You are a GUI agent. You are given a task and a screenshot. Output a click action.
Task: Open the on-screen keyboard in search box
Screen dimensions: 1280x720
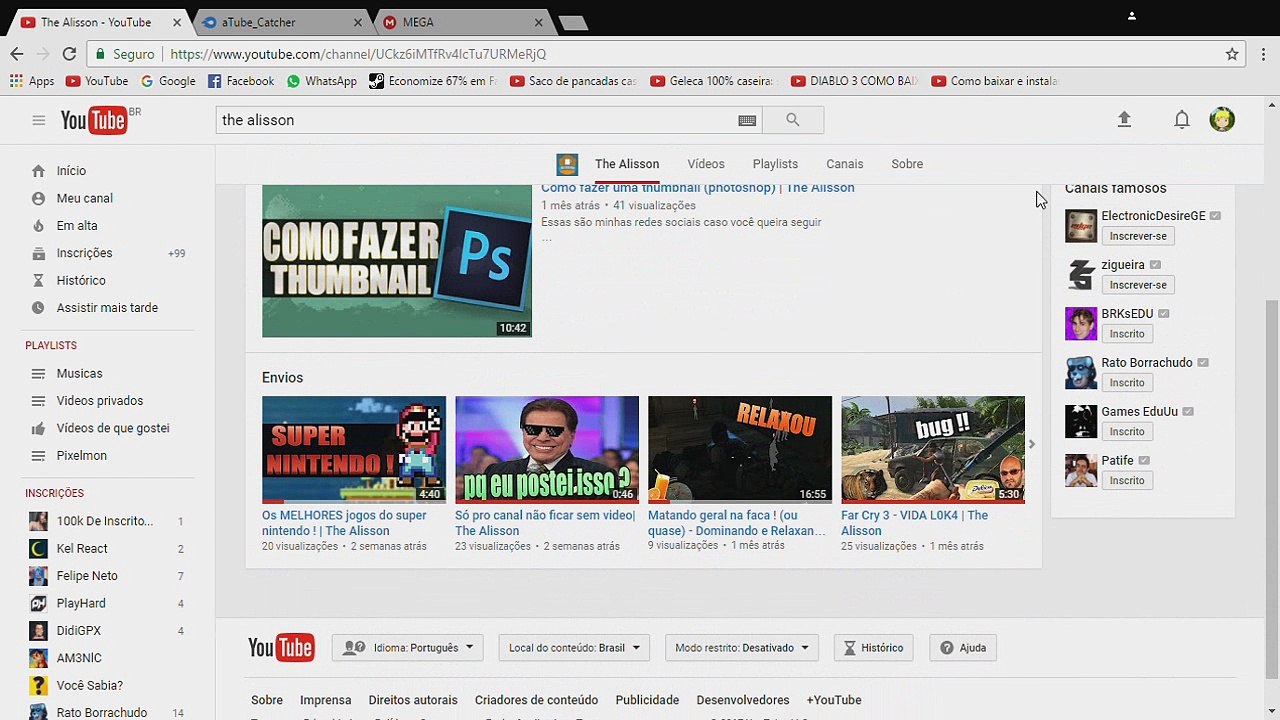point(747,120)
